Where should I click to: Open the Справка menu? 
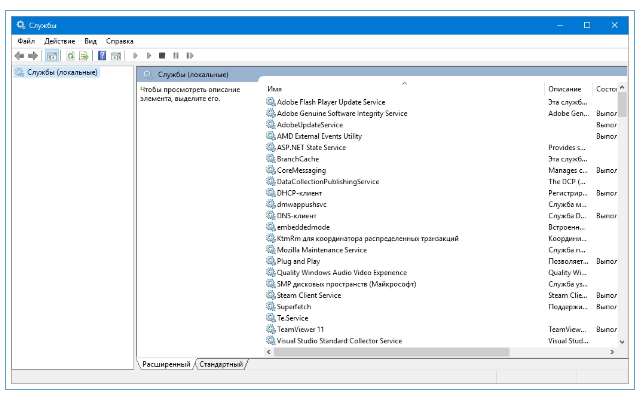[x=119, y=41]
